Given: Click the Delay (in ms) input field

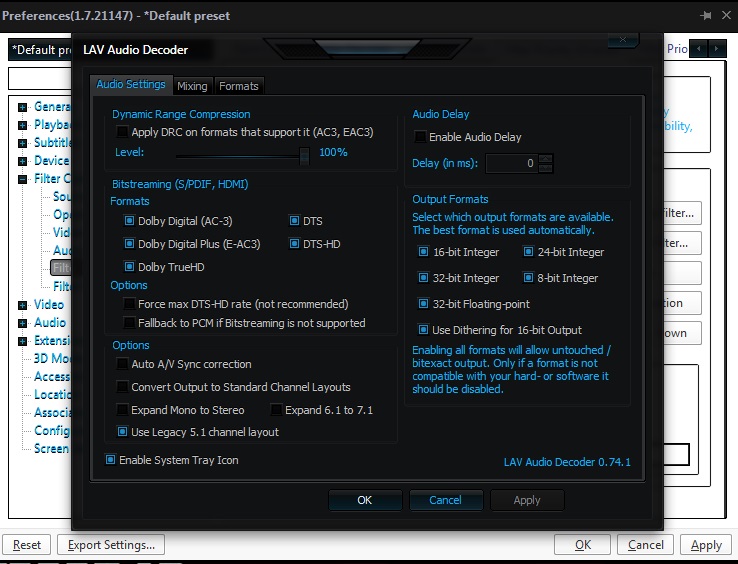Looking at the screenshot, I should 512,163.
